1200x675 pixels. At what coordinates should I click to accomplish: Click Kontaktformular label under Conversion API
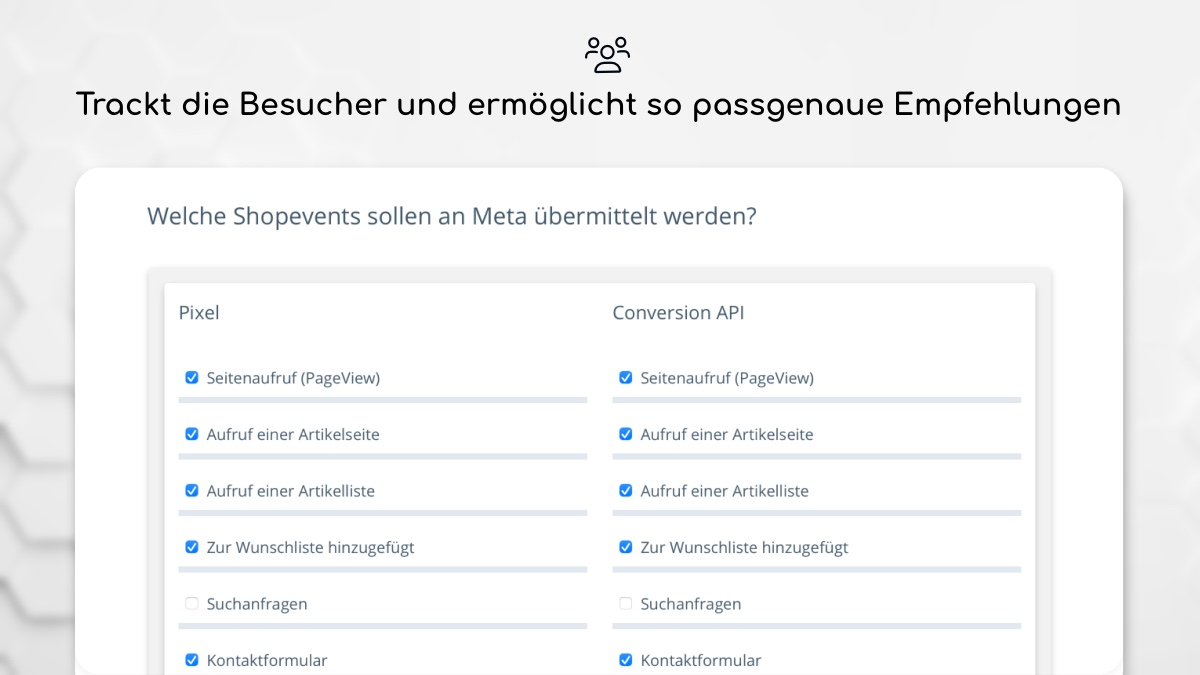(x=701, y=660)
